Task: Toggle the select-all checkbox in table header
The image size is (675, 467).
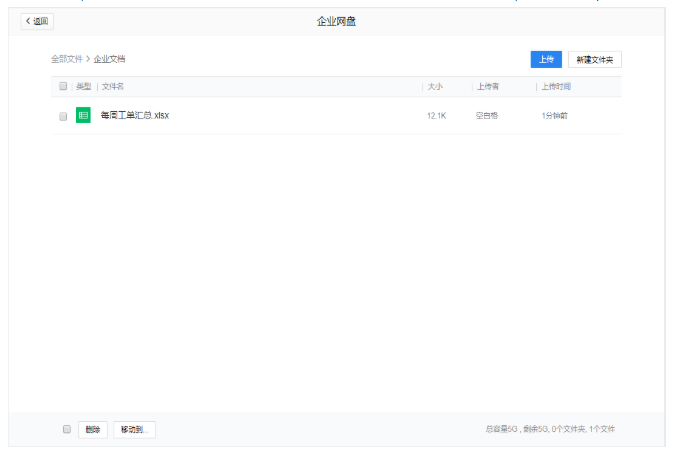Action: (63, 87)
